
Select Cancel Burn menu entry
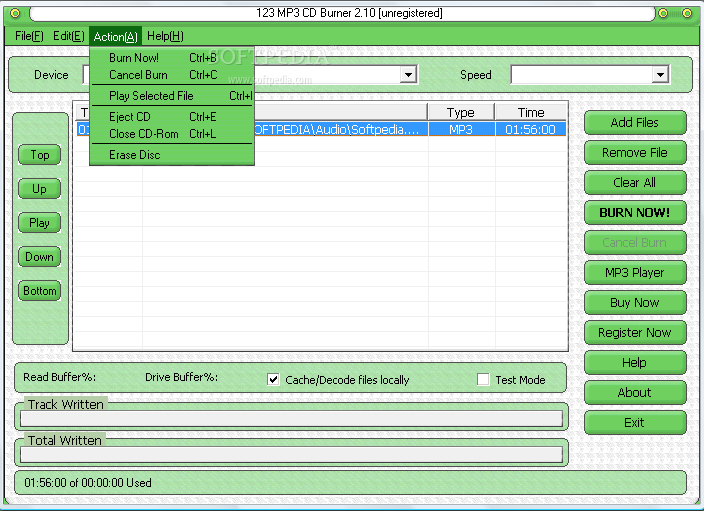(x=172, y=75)
